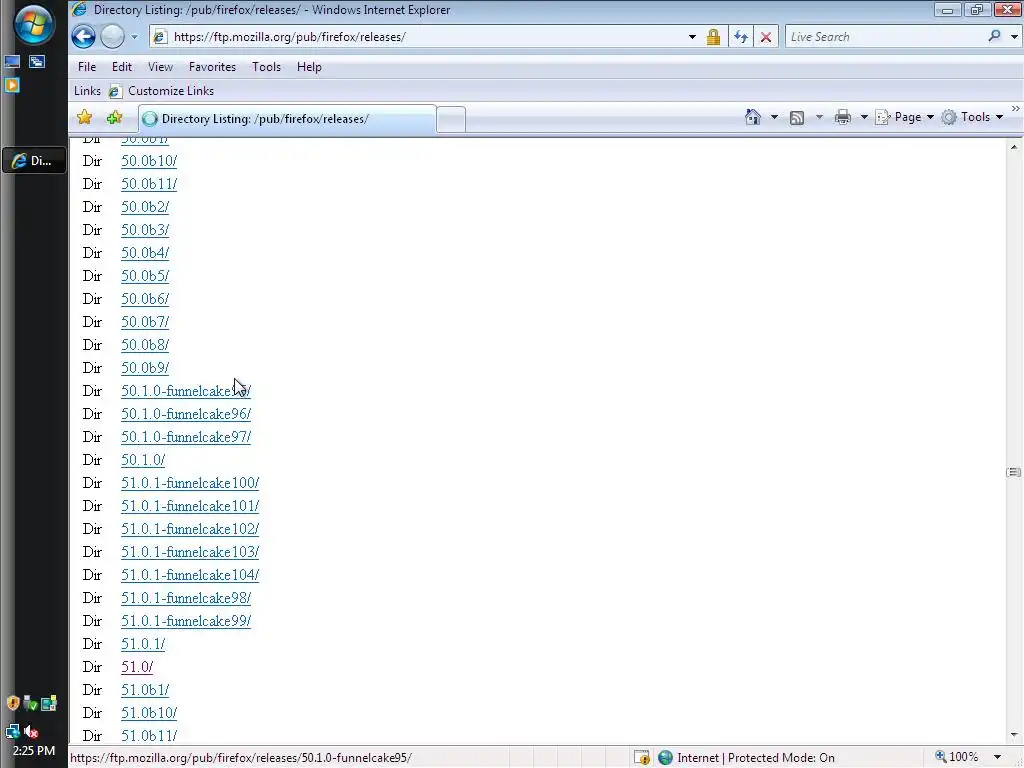Image resolution: width=1024 pixels, height=768 pixels.
Task: Open the 50.0b2/ directory link
Action: coord(145,207)
